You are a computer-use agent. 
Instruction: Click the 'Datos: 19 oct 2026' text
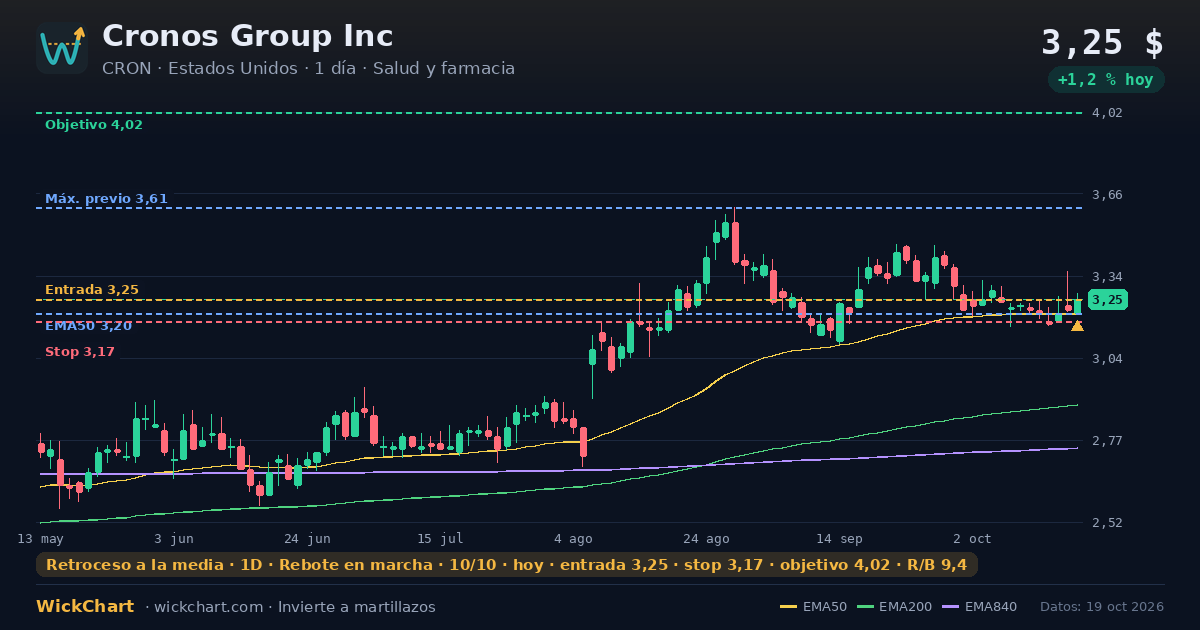tap(1102, 607)
